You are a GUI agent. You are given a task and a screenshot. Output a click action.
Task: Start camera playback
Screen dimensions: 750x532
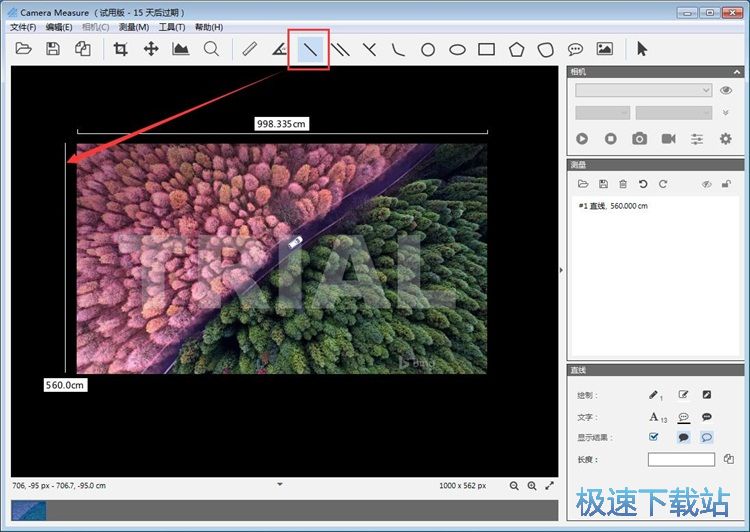[582, 139]
